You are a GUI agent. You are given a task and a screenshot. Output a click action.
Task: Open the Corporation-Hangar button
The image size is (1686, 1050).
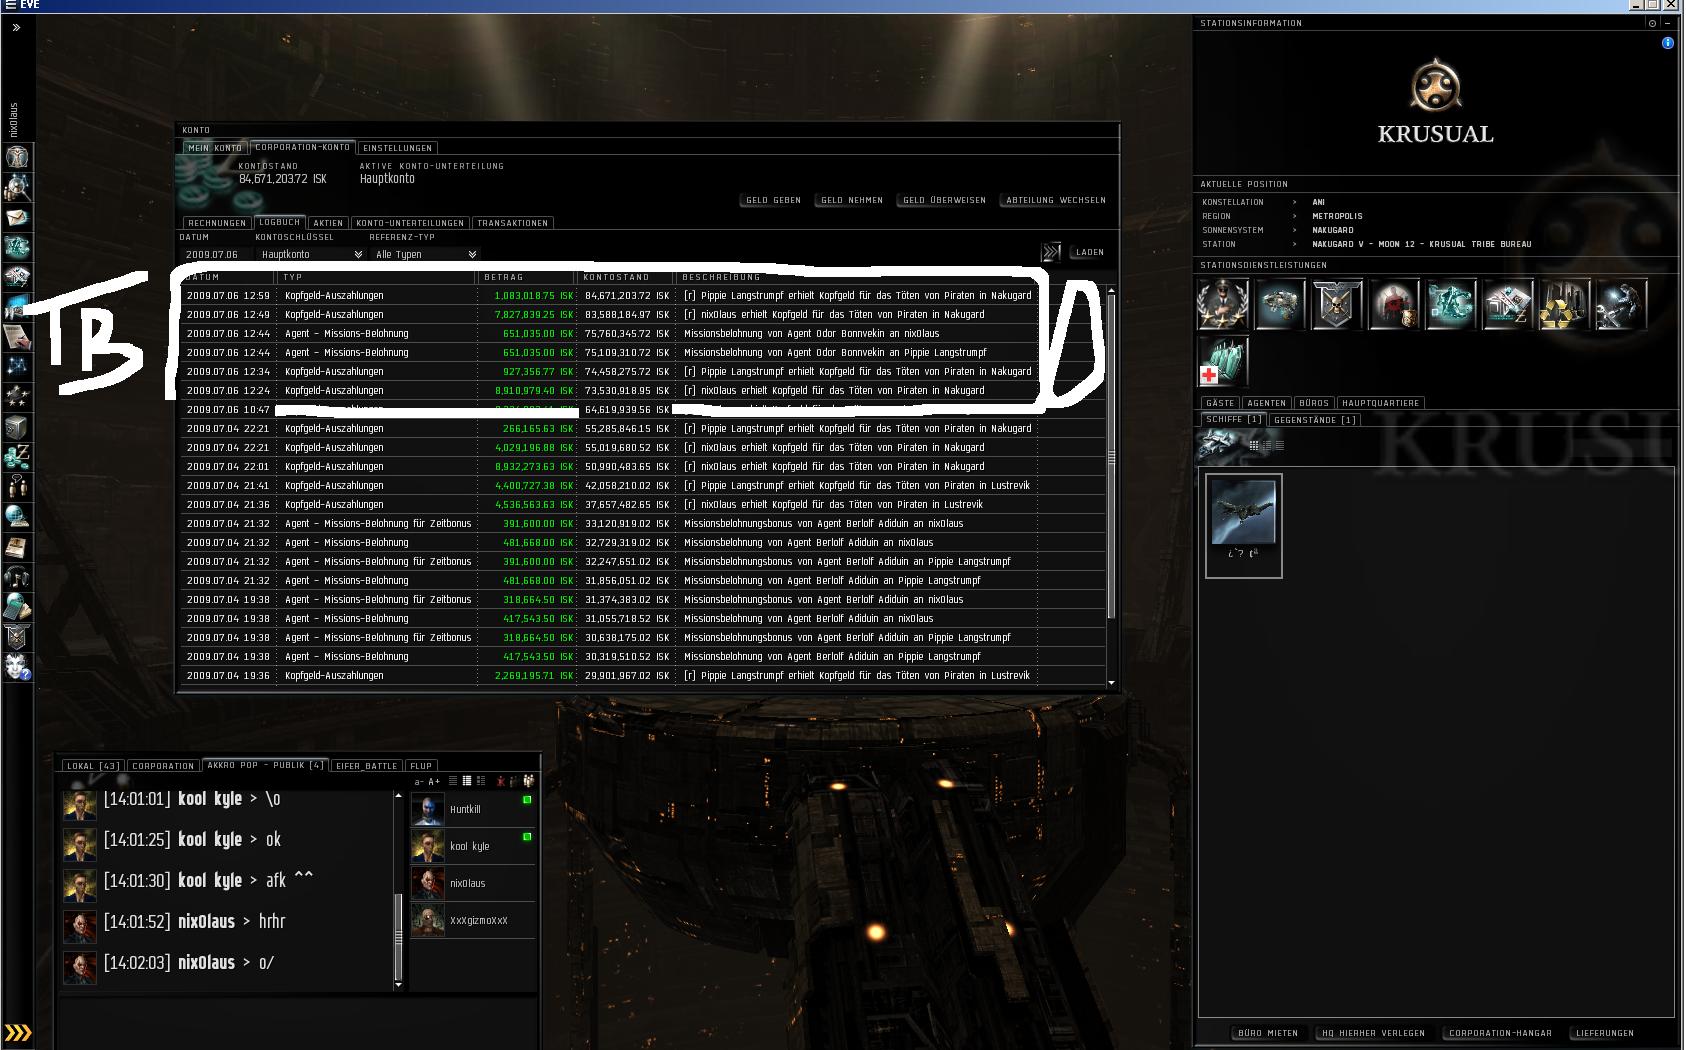(1500, 1033)
